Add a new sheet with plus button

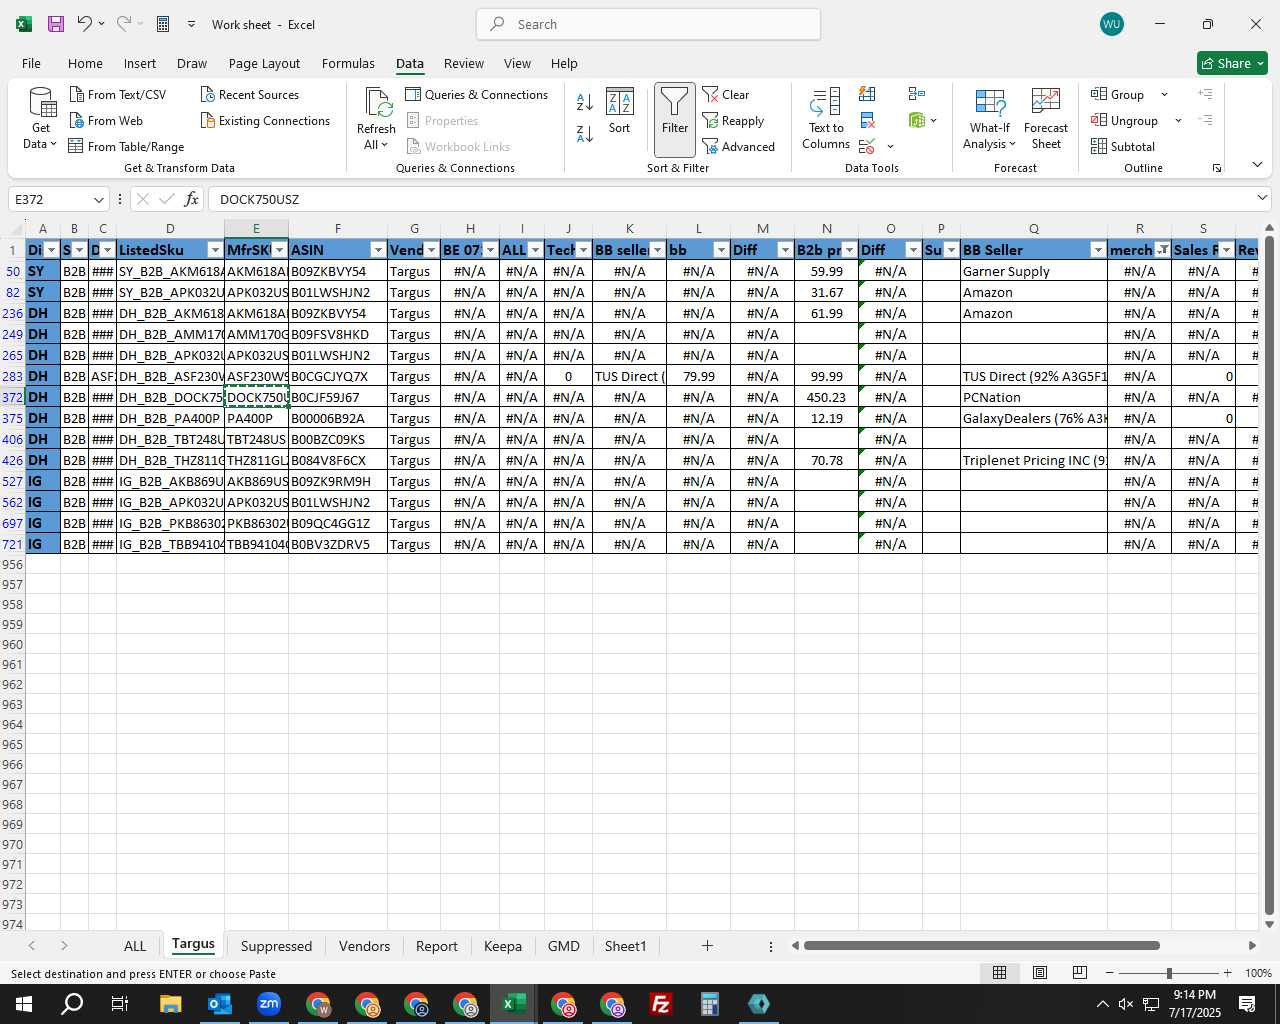707,946
